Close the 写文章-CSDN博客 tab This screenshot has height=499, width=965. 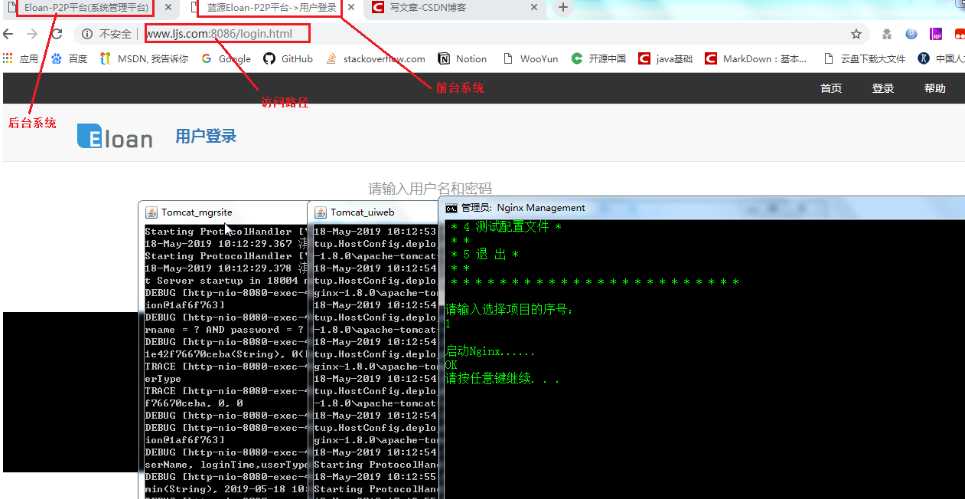[534, 8]
